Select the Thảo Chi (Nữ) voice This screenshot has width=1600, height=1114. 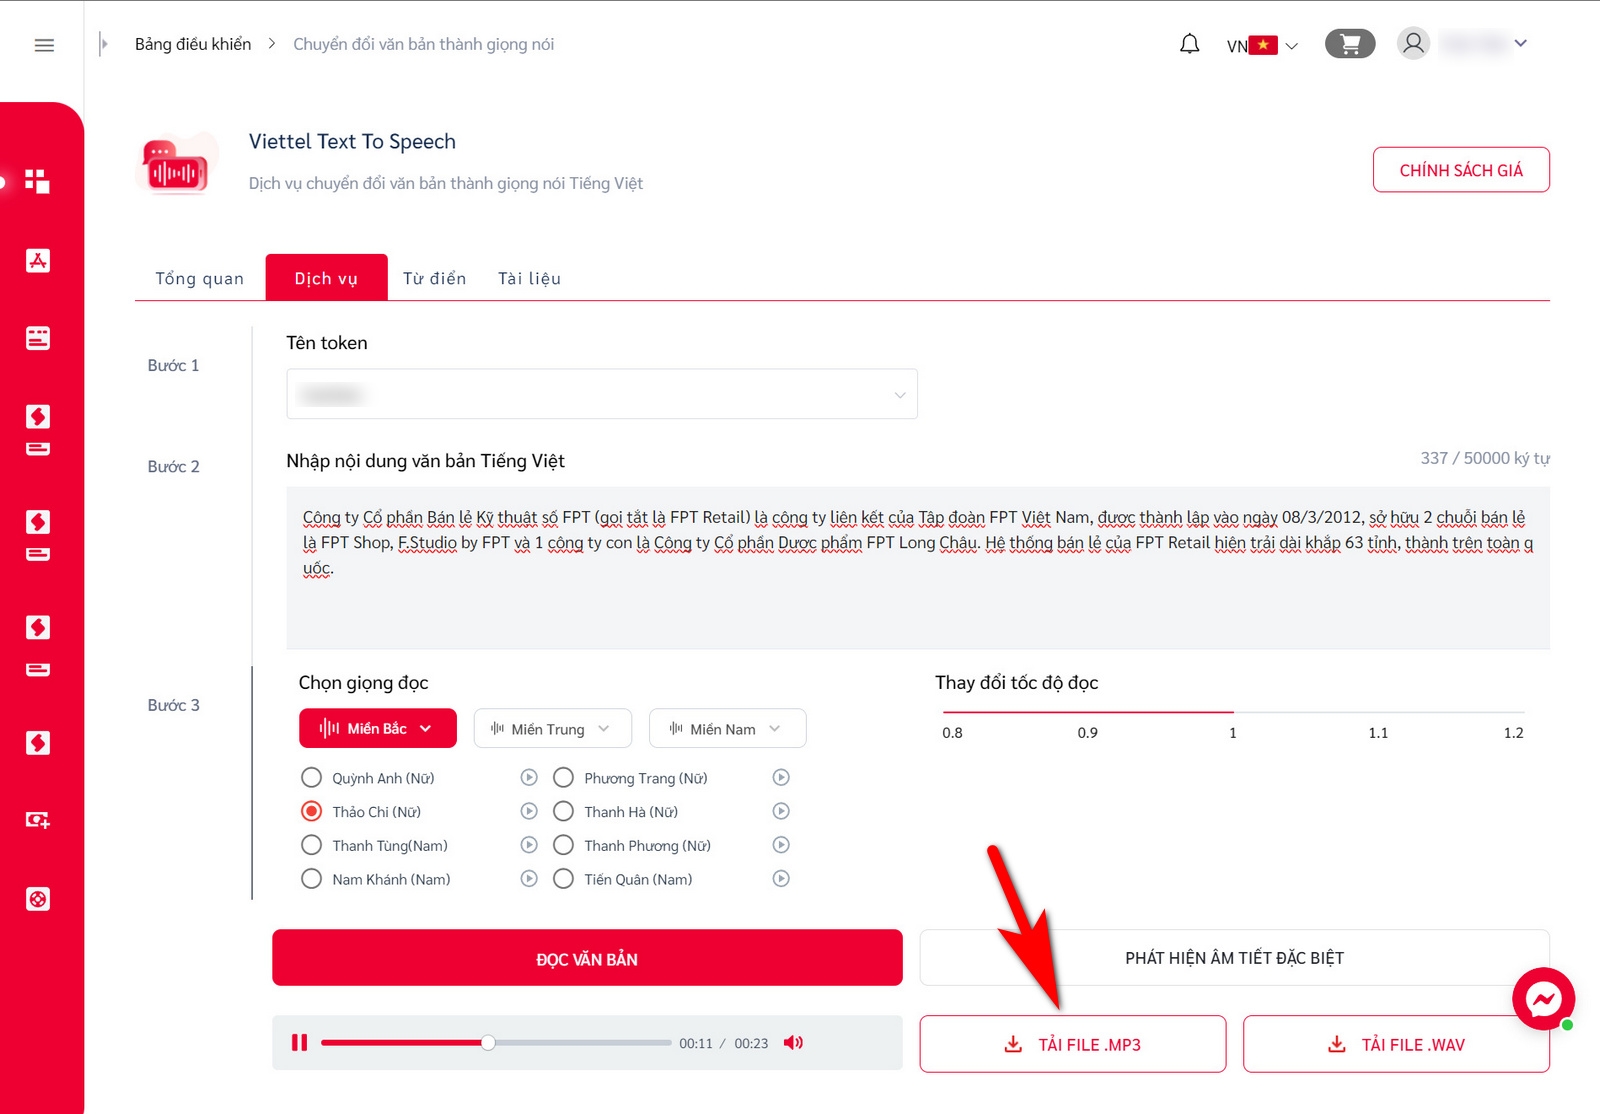tap(312, 811)
